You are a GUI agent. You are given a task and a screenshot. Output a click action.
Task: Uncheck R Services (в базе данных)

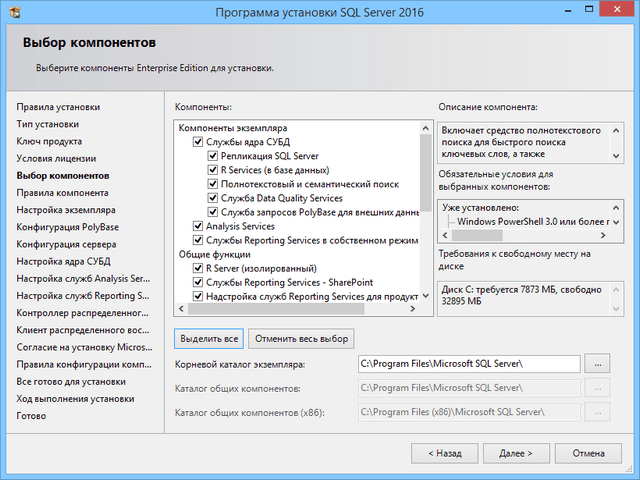(x=213, y=171)
